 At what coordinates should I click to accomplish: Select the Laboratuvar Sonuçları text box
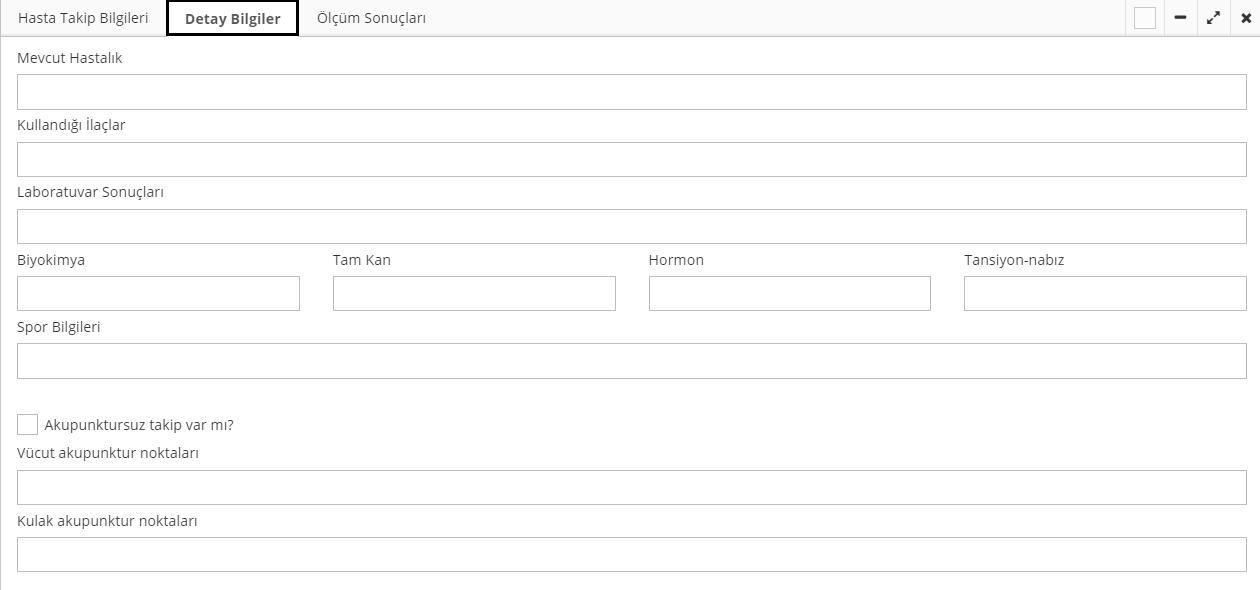pyautogui.click(x=631, y=226)
